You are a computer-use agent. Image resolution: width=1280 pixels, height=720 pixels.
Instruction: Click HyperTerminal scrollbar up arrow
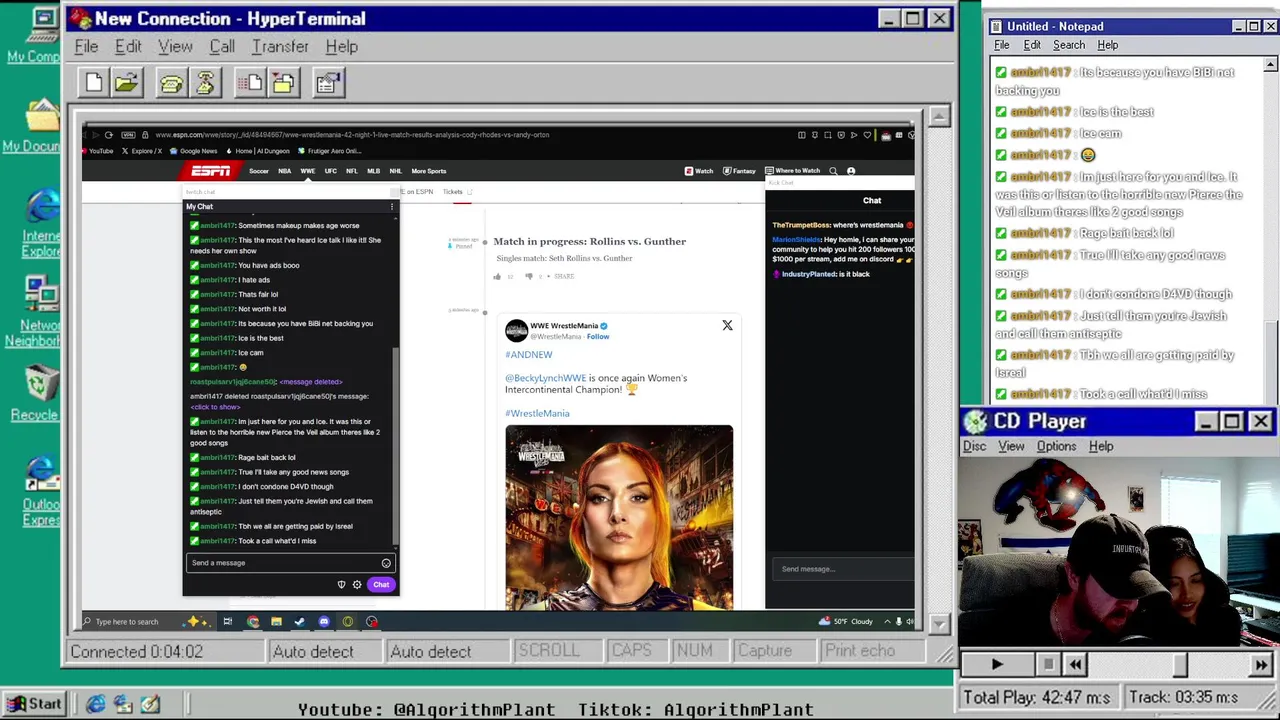pyautogui.click(x=938, y=117)
